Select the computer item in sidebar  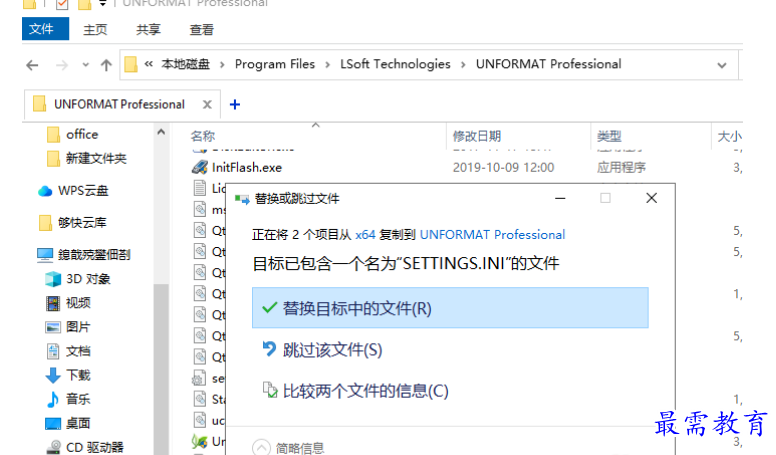(84, 254)
